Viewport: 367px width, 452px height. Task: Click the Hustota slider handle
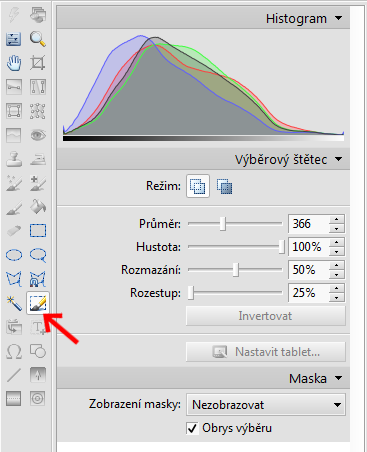point(282,247)
